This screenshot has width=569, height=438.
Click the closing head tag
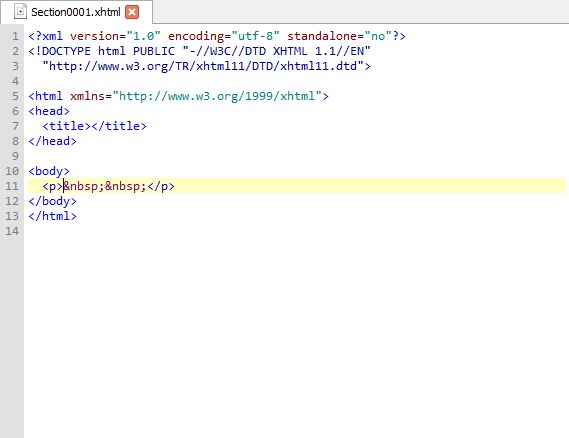point(53,141)
